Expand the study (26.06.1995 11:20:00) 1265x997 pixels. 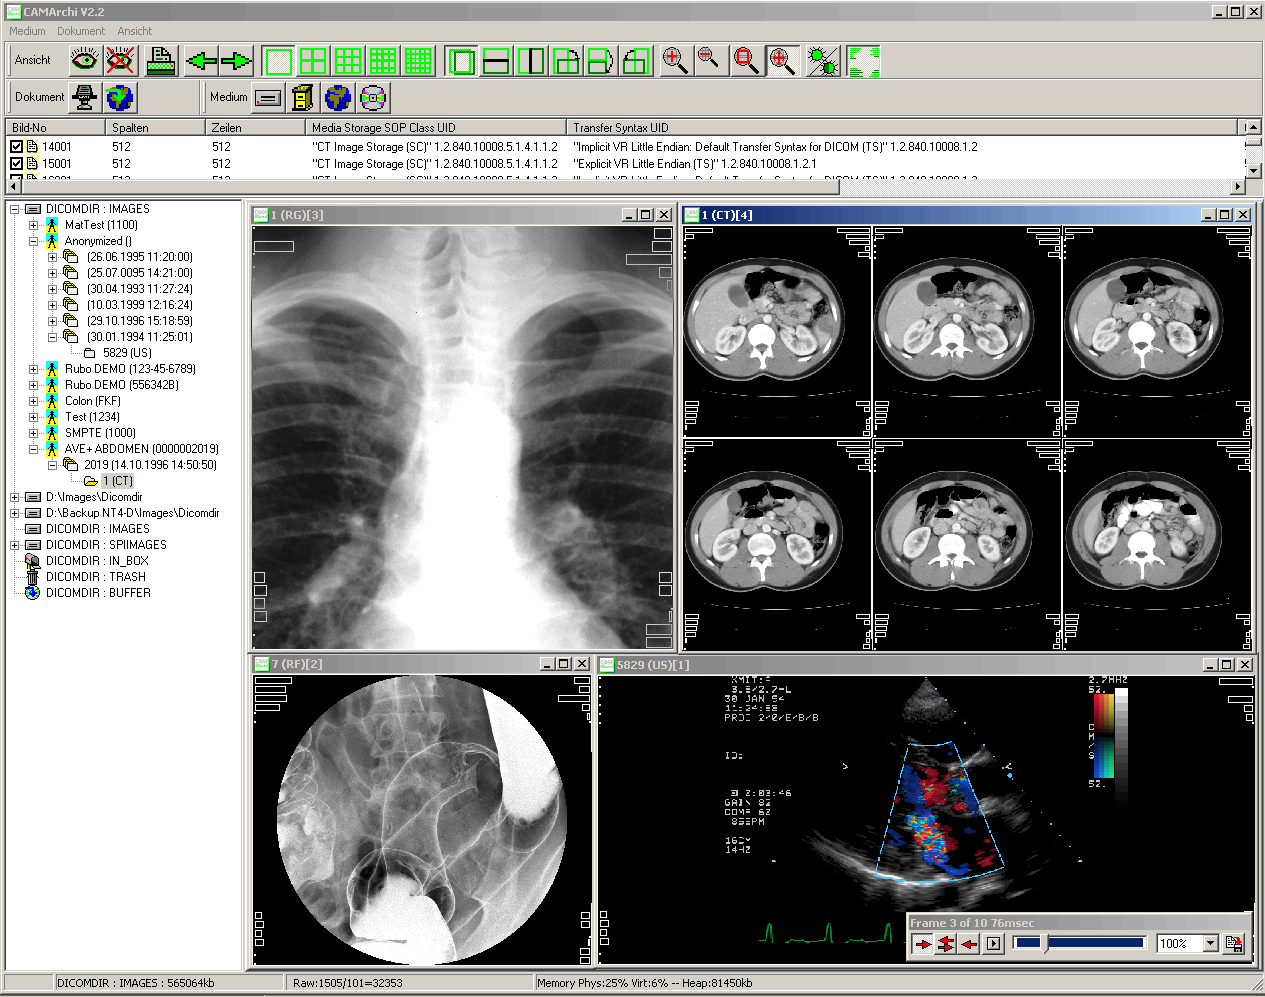point(52,257)
